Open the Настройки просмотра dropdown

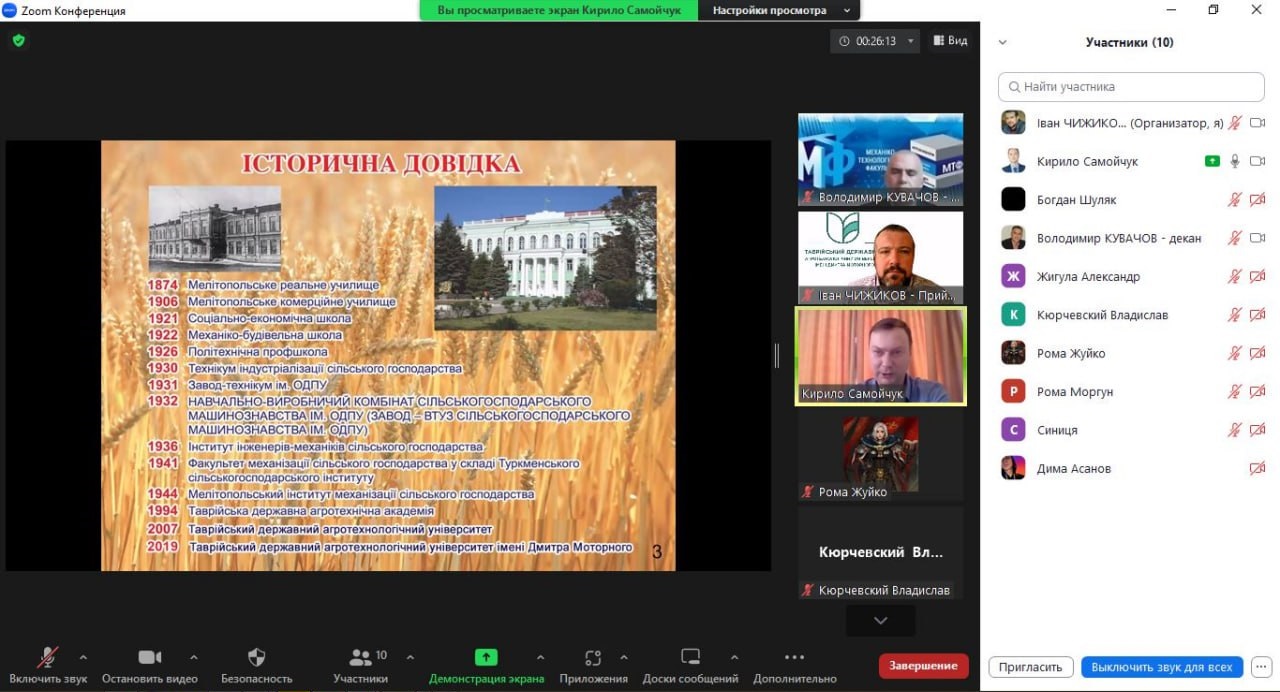780,10
